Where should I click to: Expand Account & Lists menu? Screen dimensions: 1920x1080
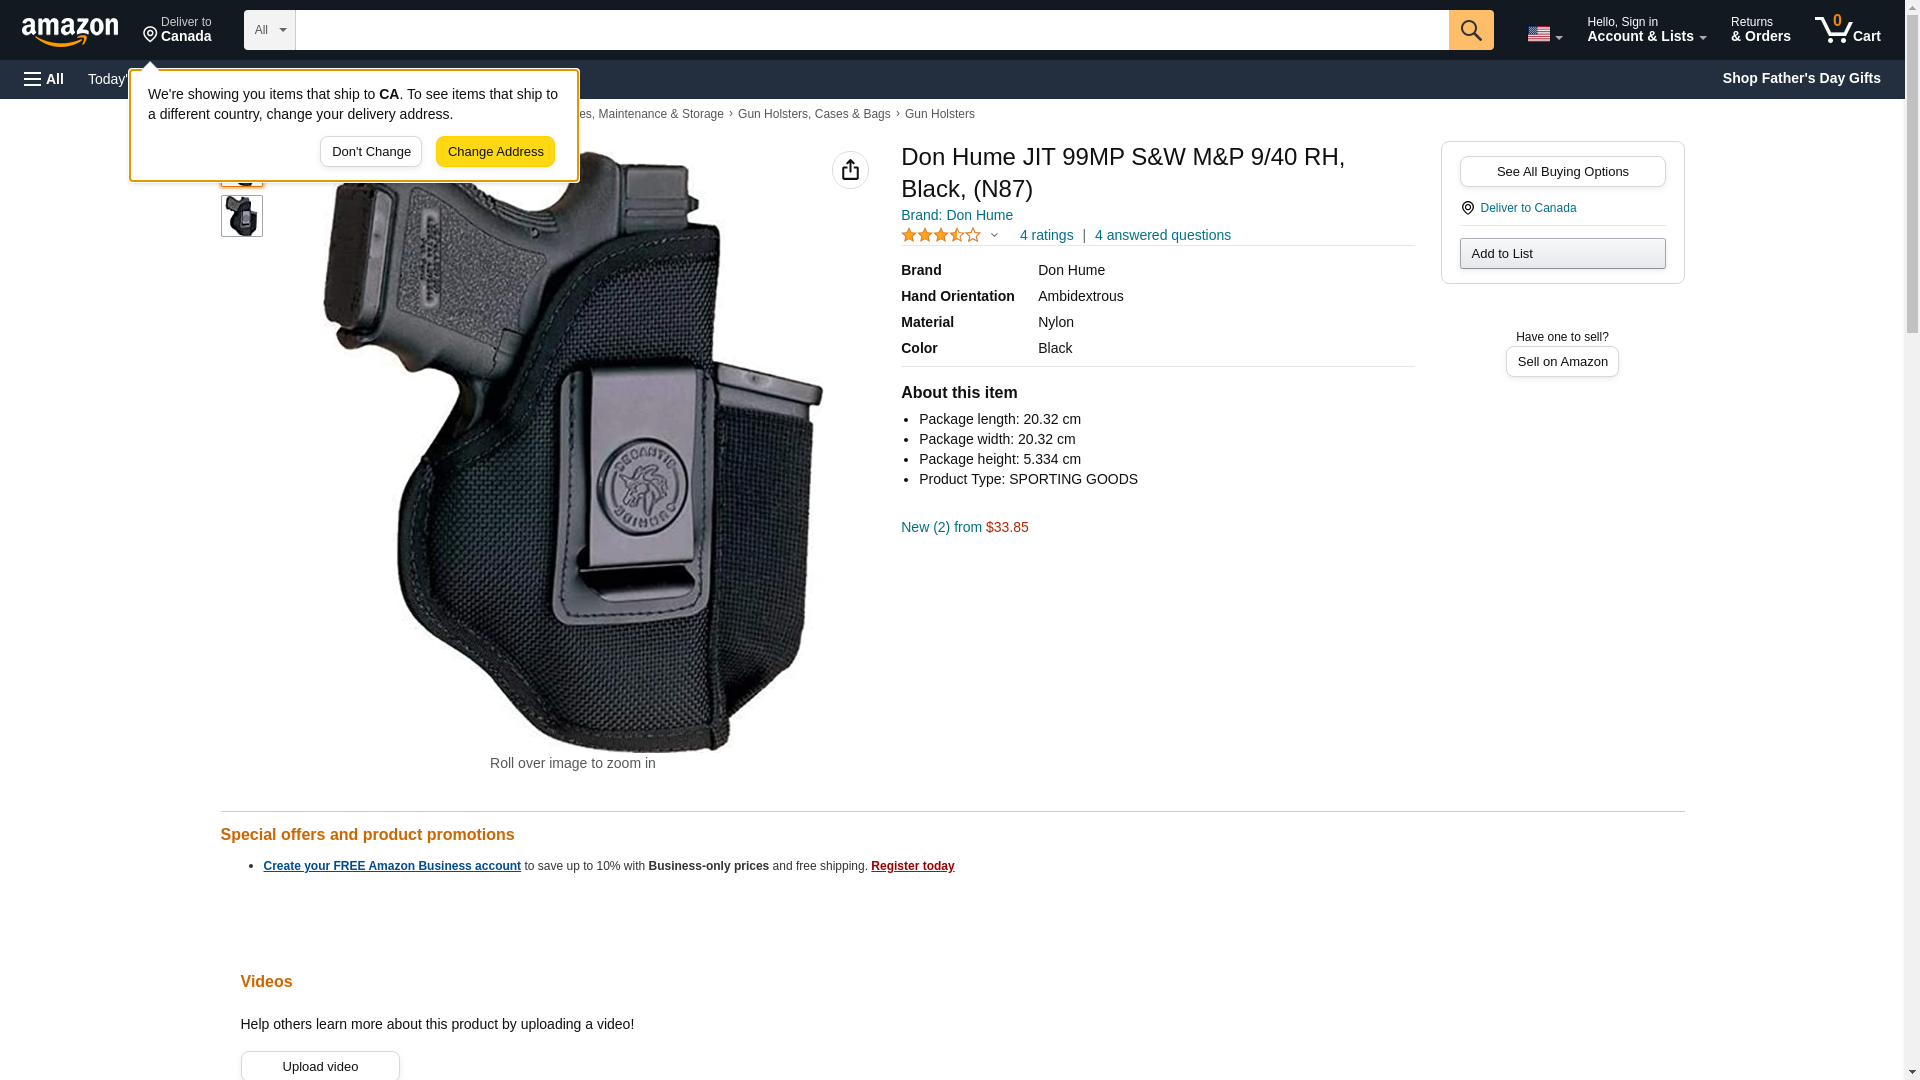(x=1646, y=30)
